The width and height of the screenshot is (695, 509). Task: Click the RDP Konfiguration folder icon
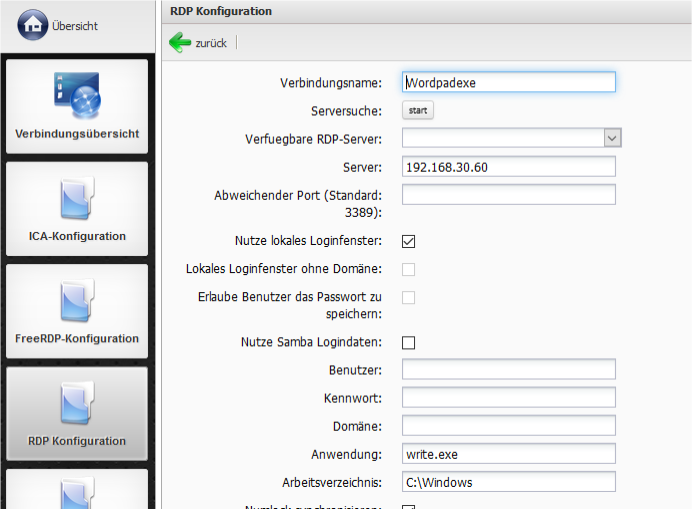[77, 403]
